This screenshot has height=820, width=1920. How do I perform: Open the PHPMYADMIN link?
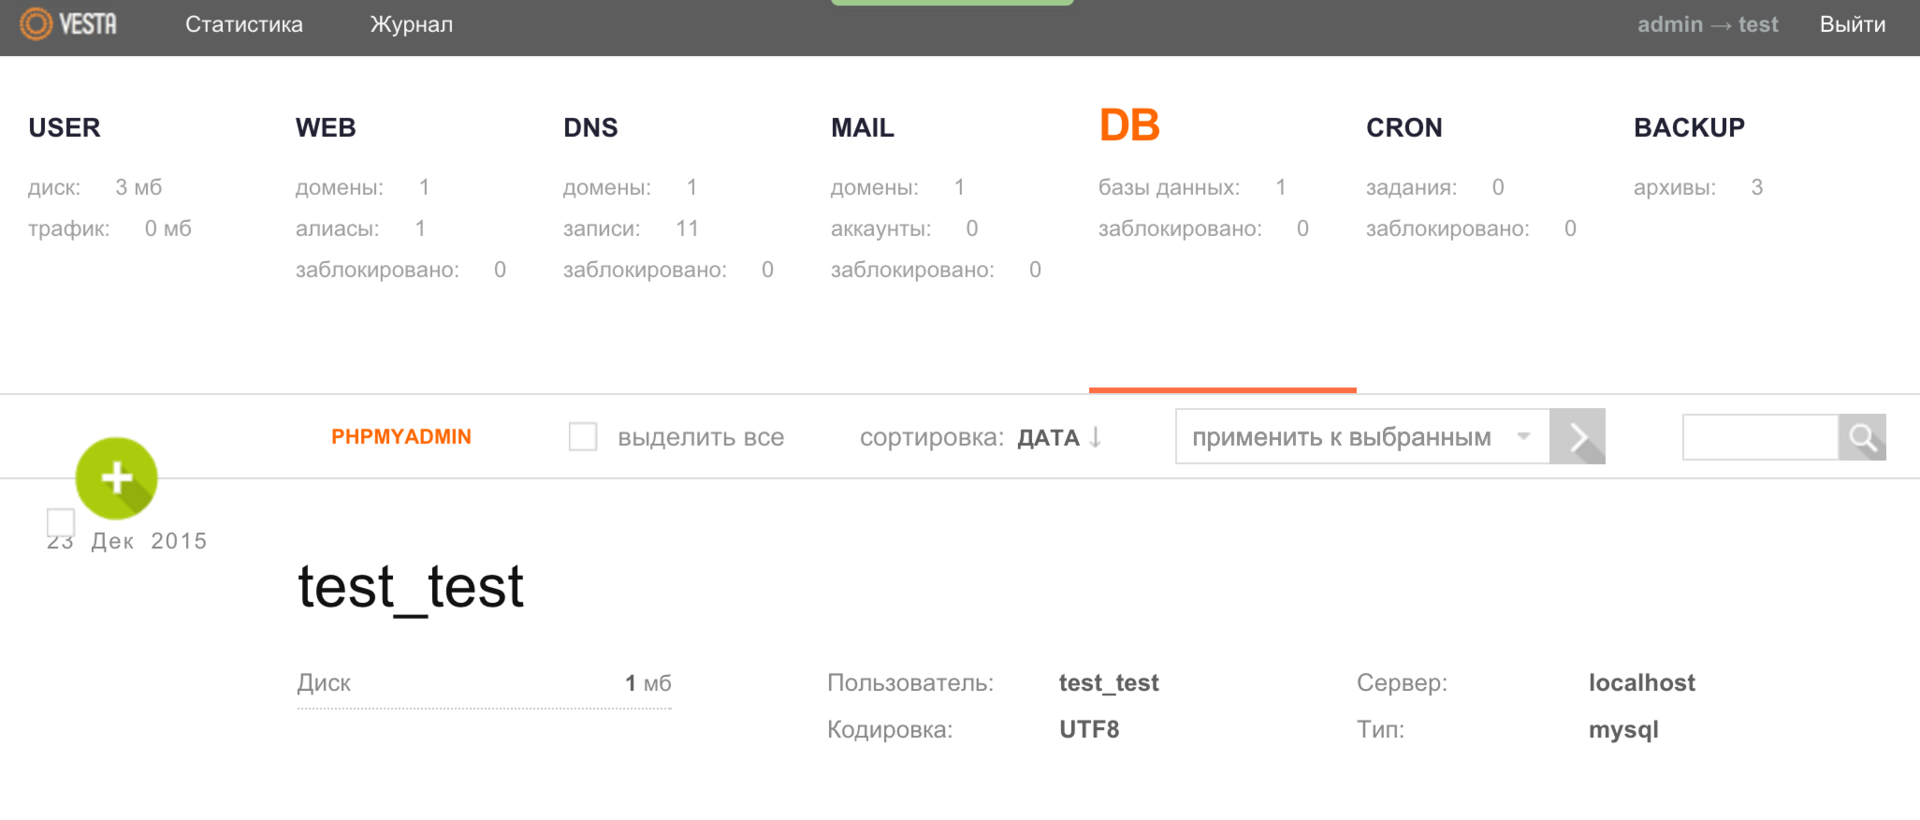point(401,437)
